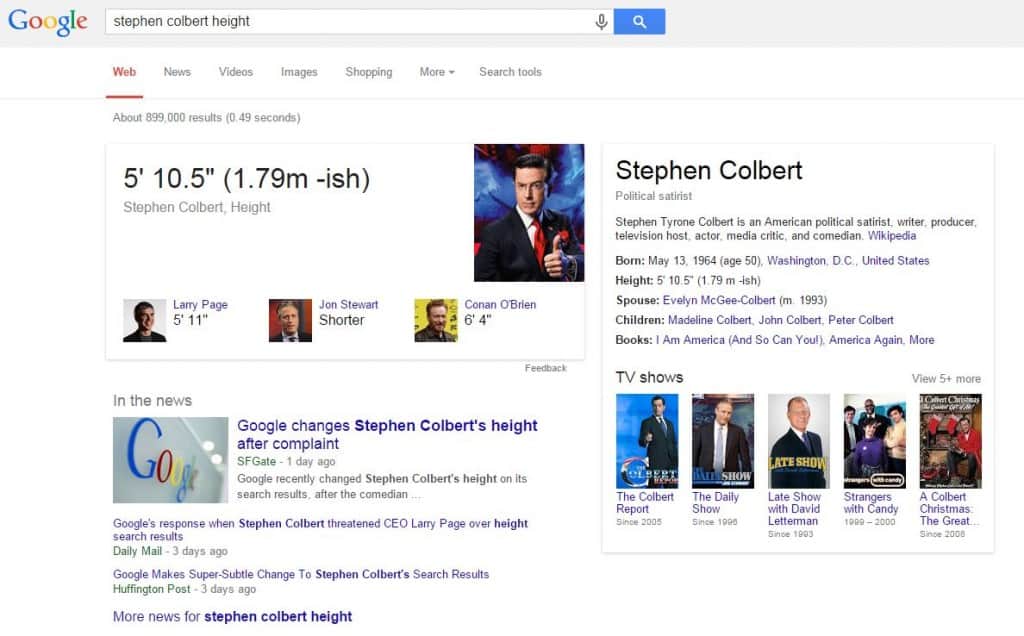Open the More dropdown

436,72
